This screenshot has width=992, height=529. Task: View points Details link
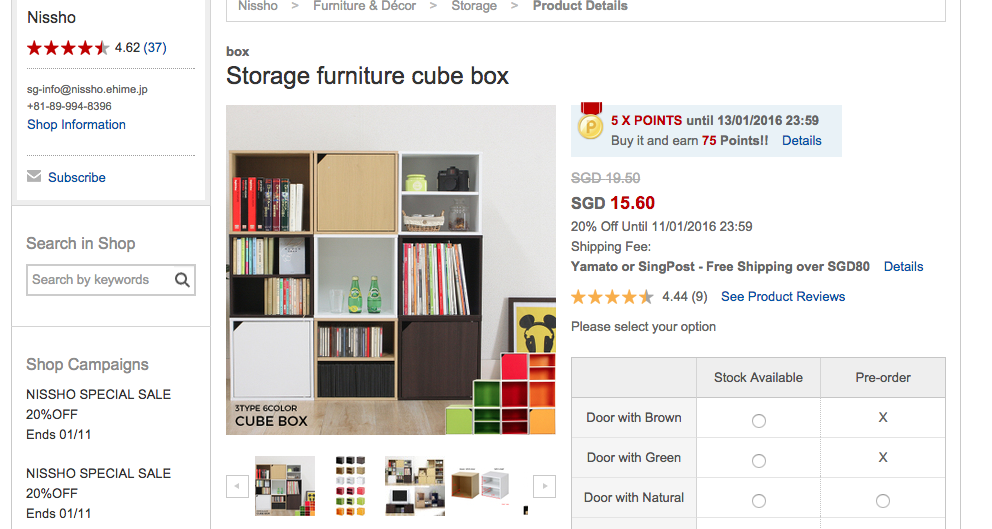pos(801,141)
